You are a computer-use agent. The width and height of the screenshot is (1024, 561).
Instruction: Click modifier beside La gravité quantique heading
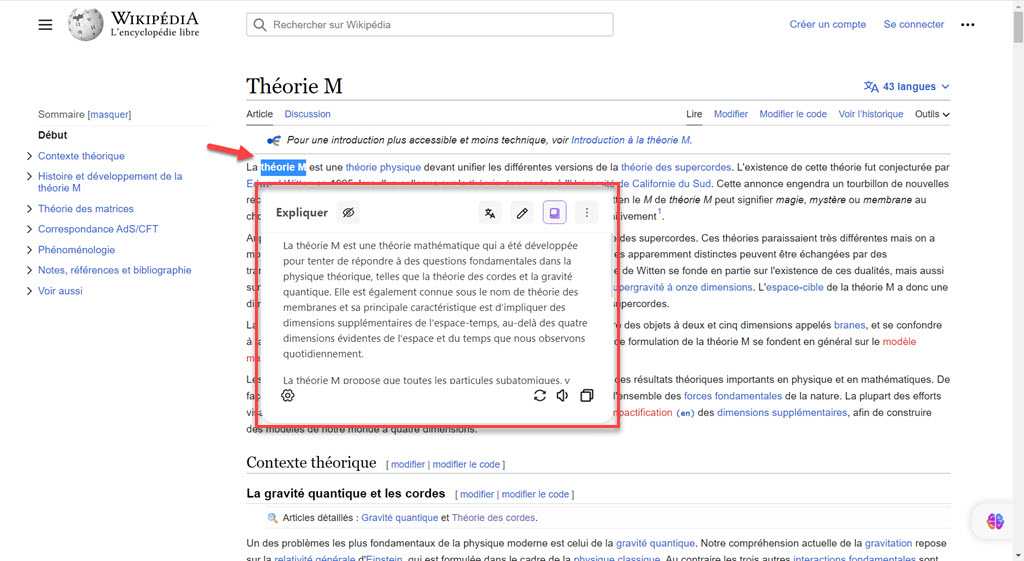[x=477, y=494]
